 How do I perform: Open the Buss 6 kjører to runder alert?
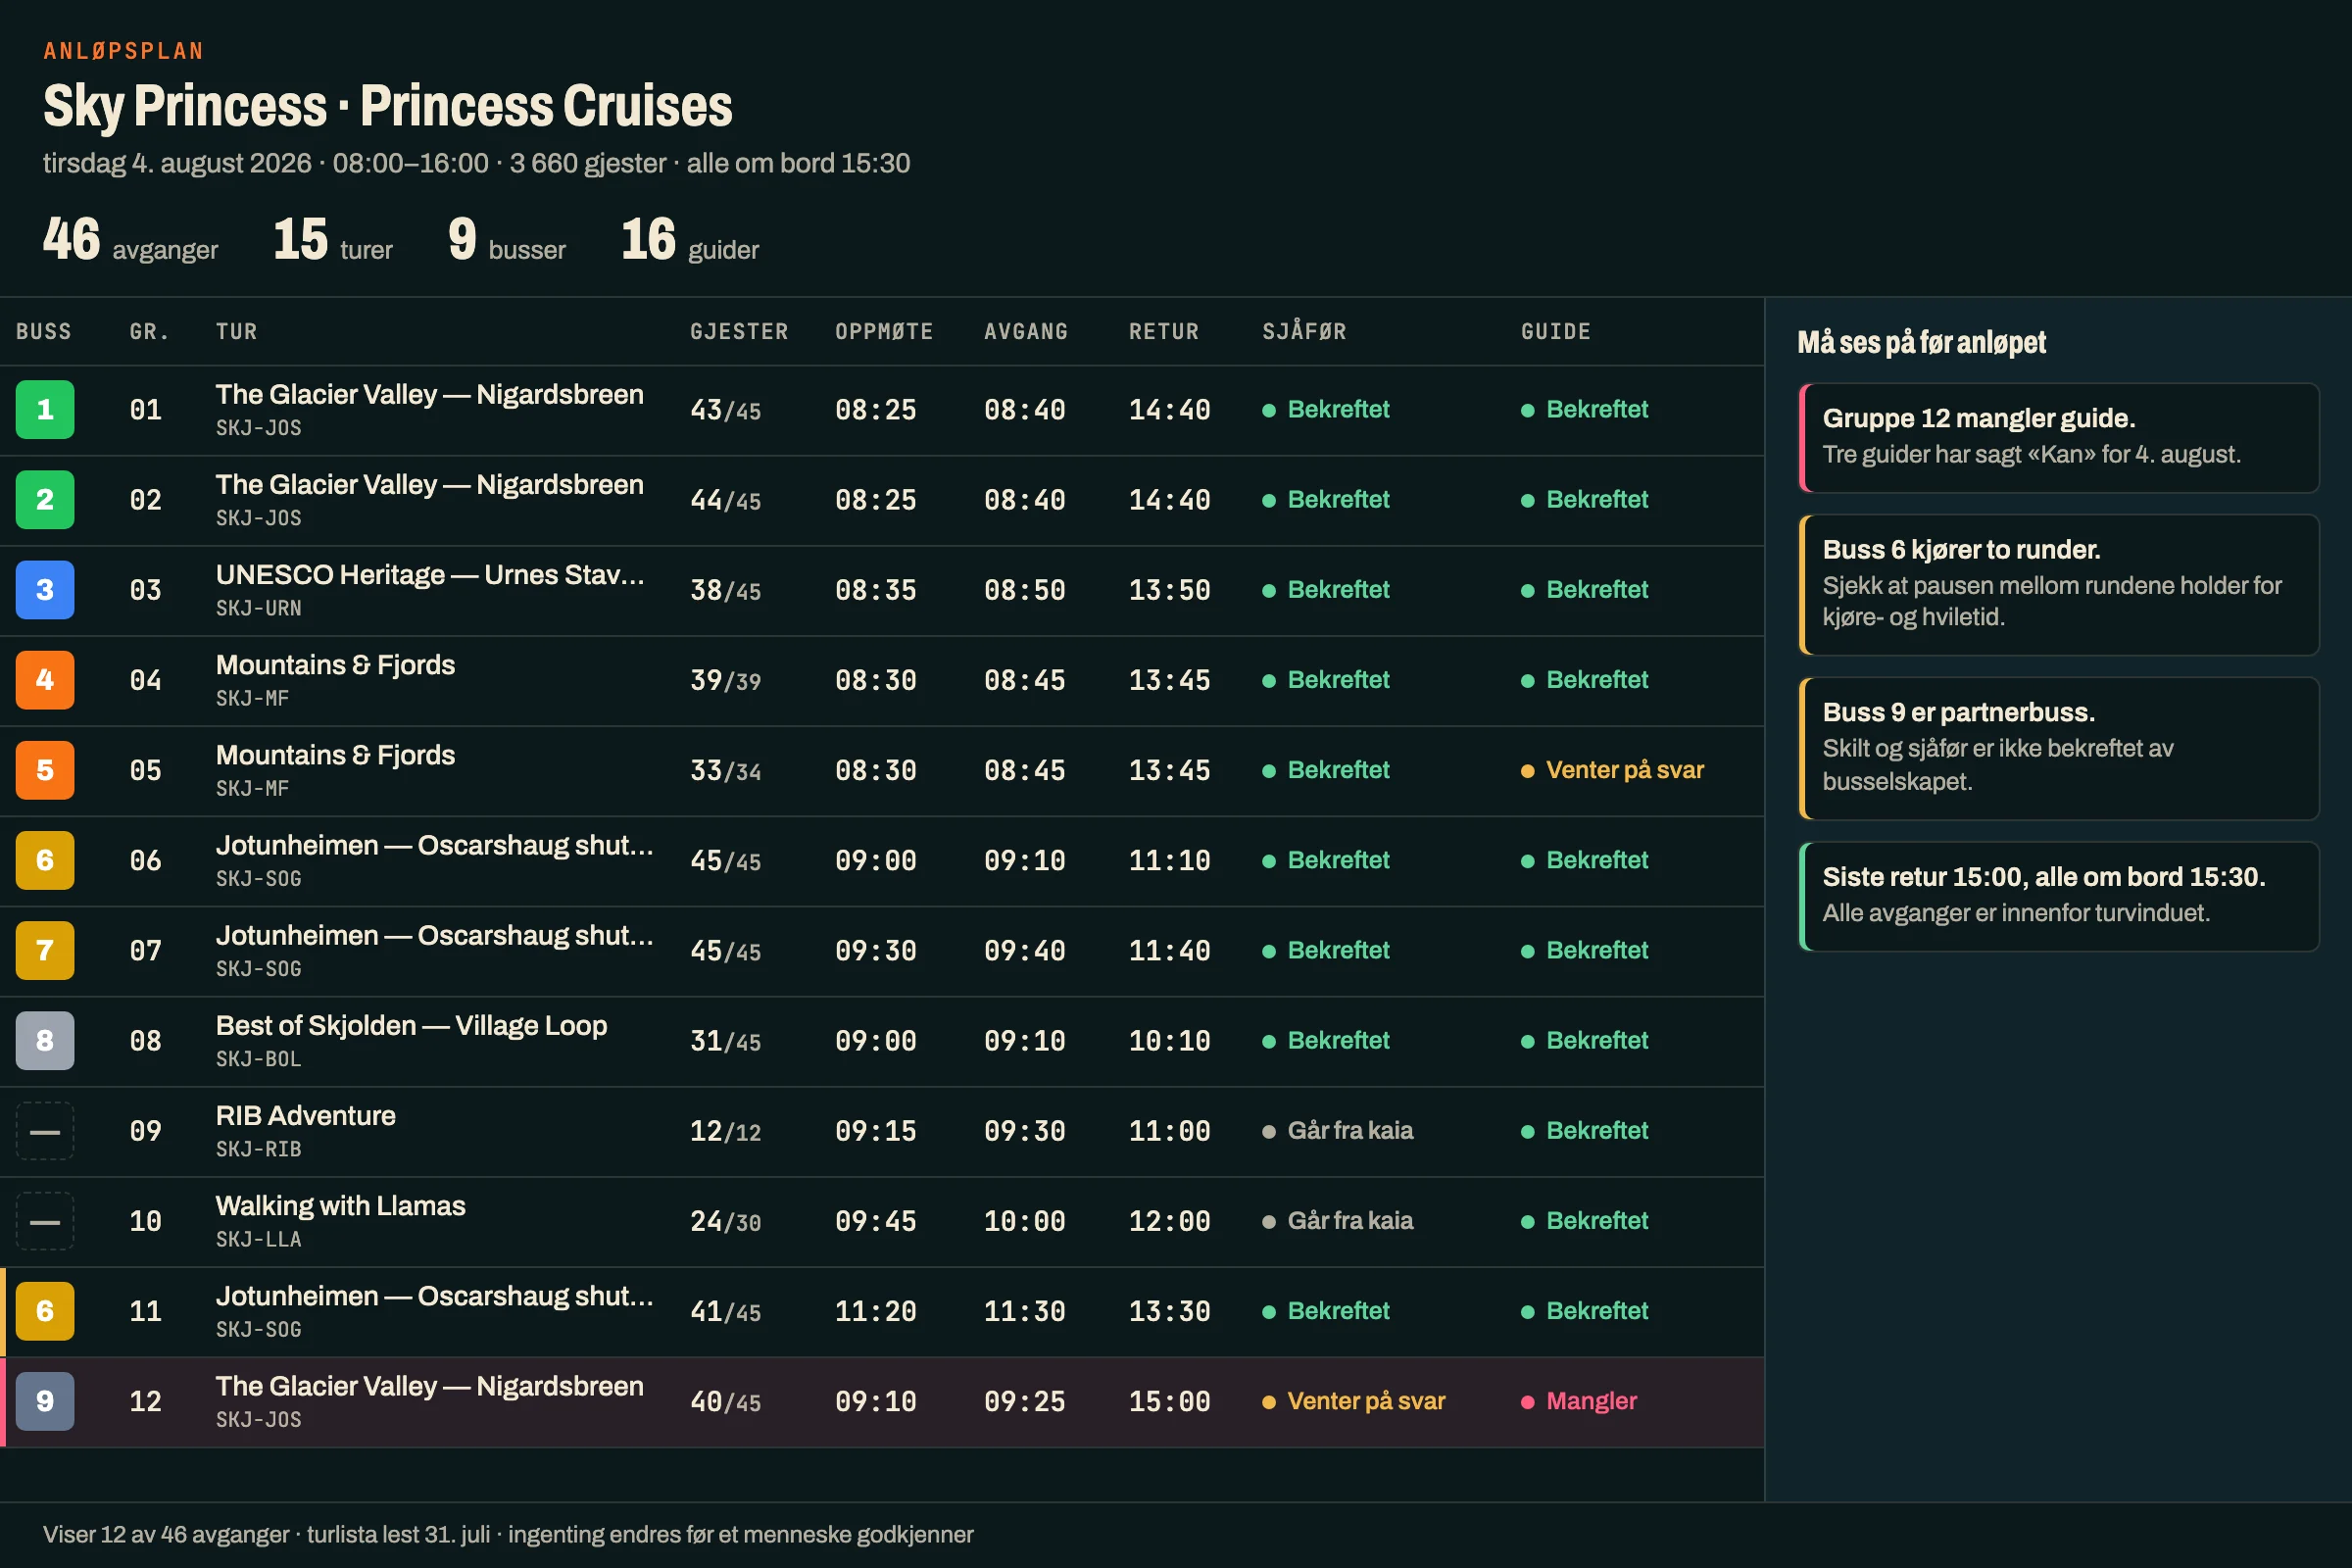(2059, 585)
